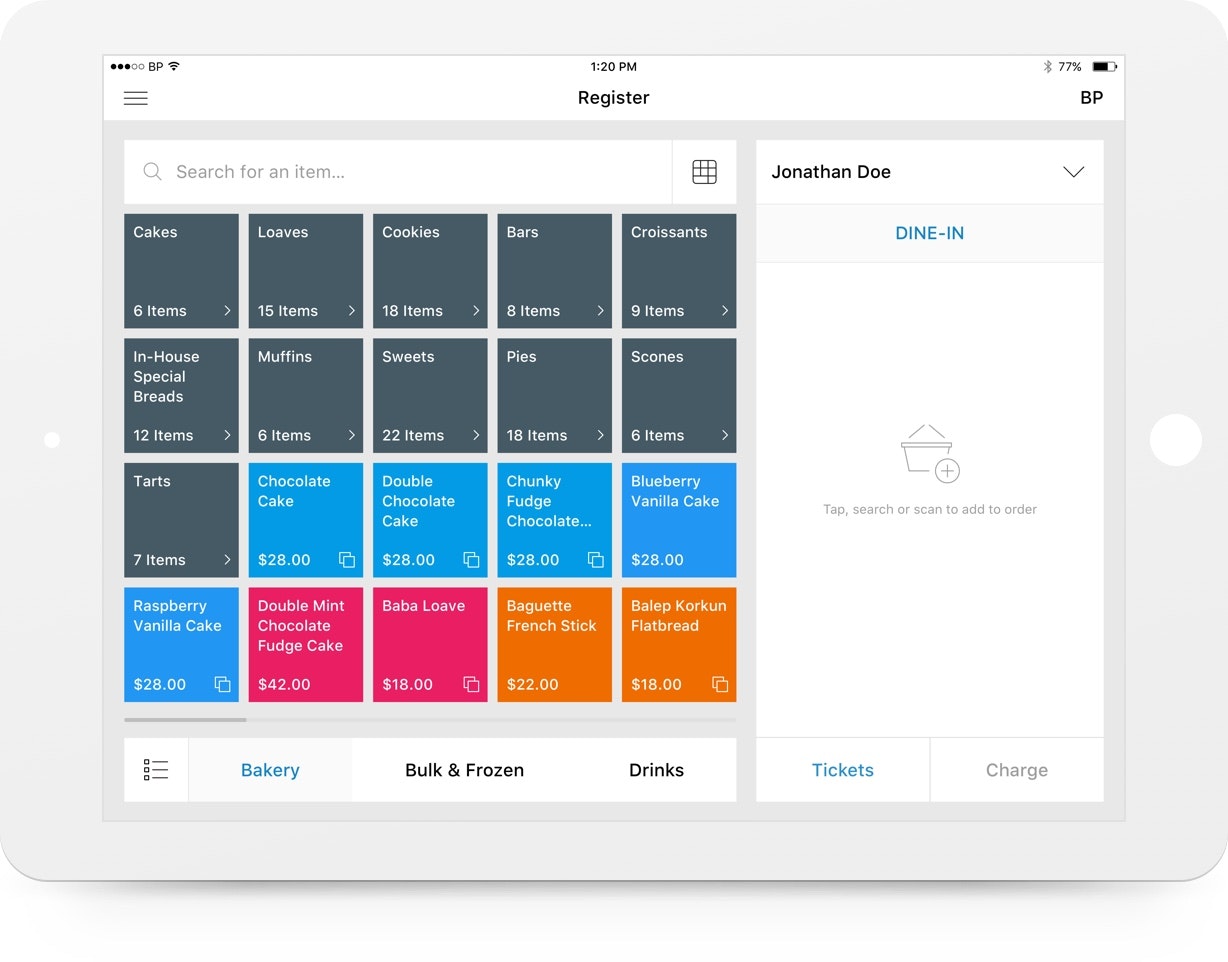Add Double Mint Chocolate Fudge Cake
This screenshot has height=962, width=1228.
[x=306, y=644]
